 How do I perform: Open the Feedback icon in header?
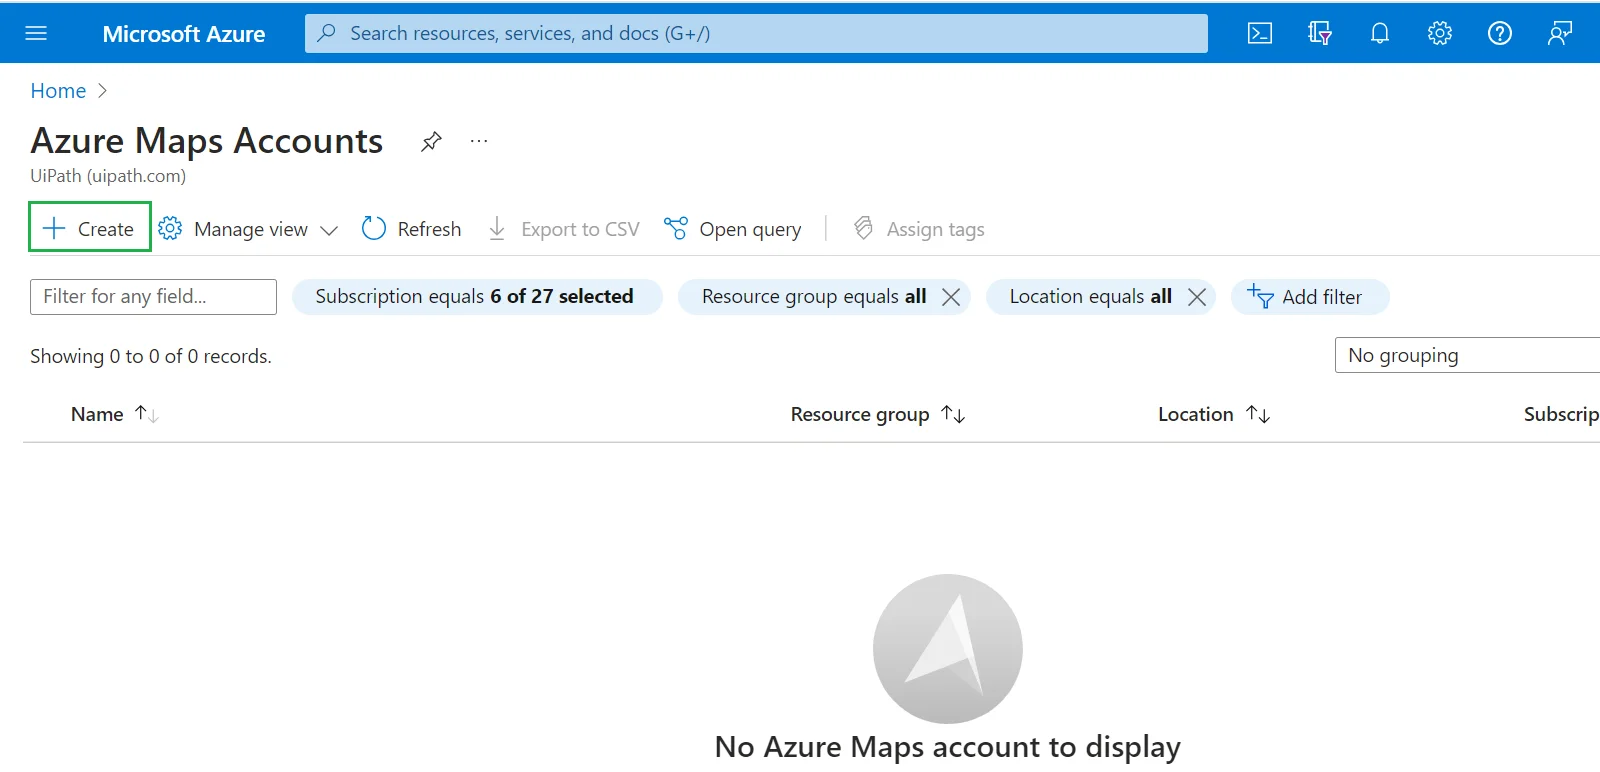1560,33
